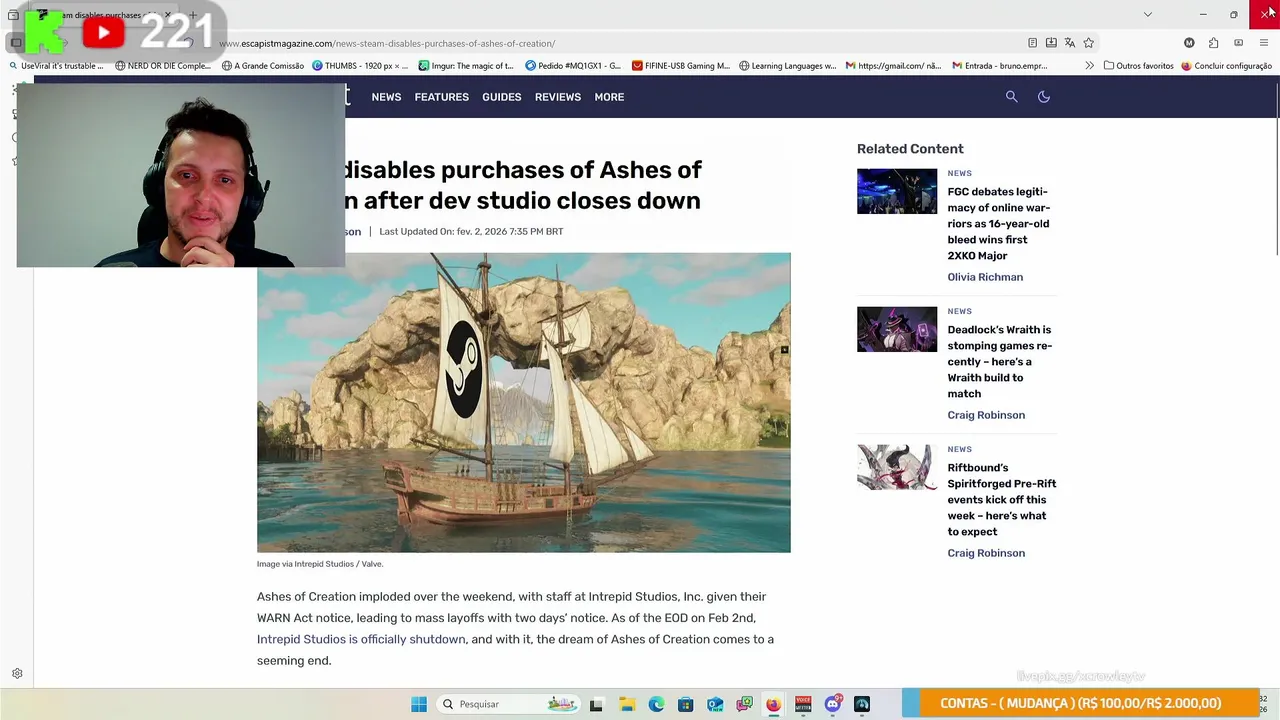Open A Grande Comissão bookmark
The height and width of the screenshot is (720, 1280).
tap(263, 66)
